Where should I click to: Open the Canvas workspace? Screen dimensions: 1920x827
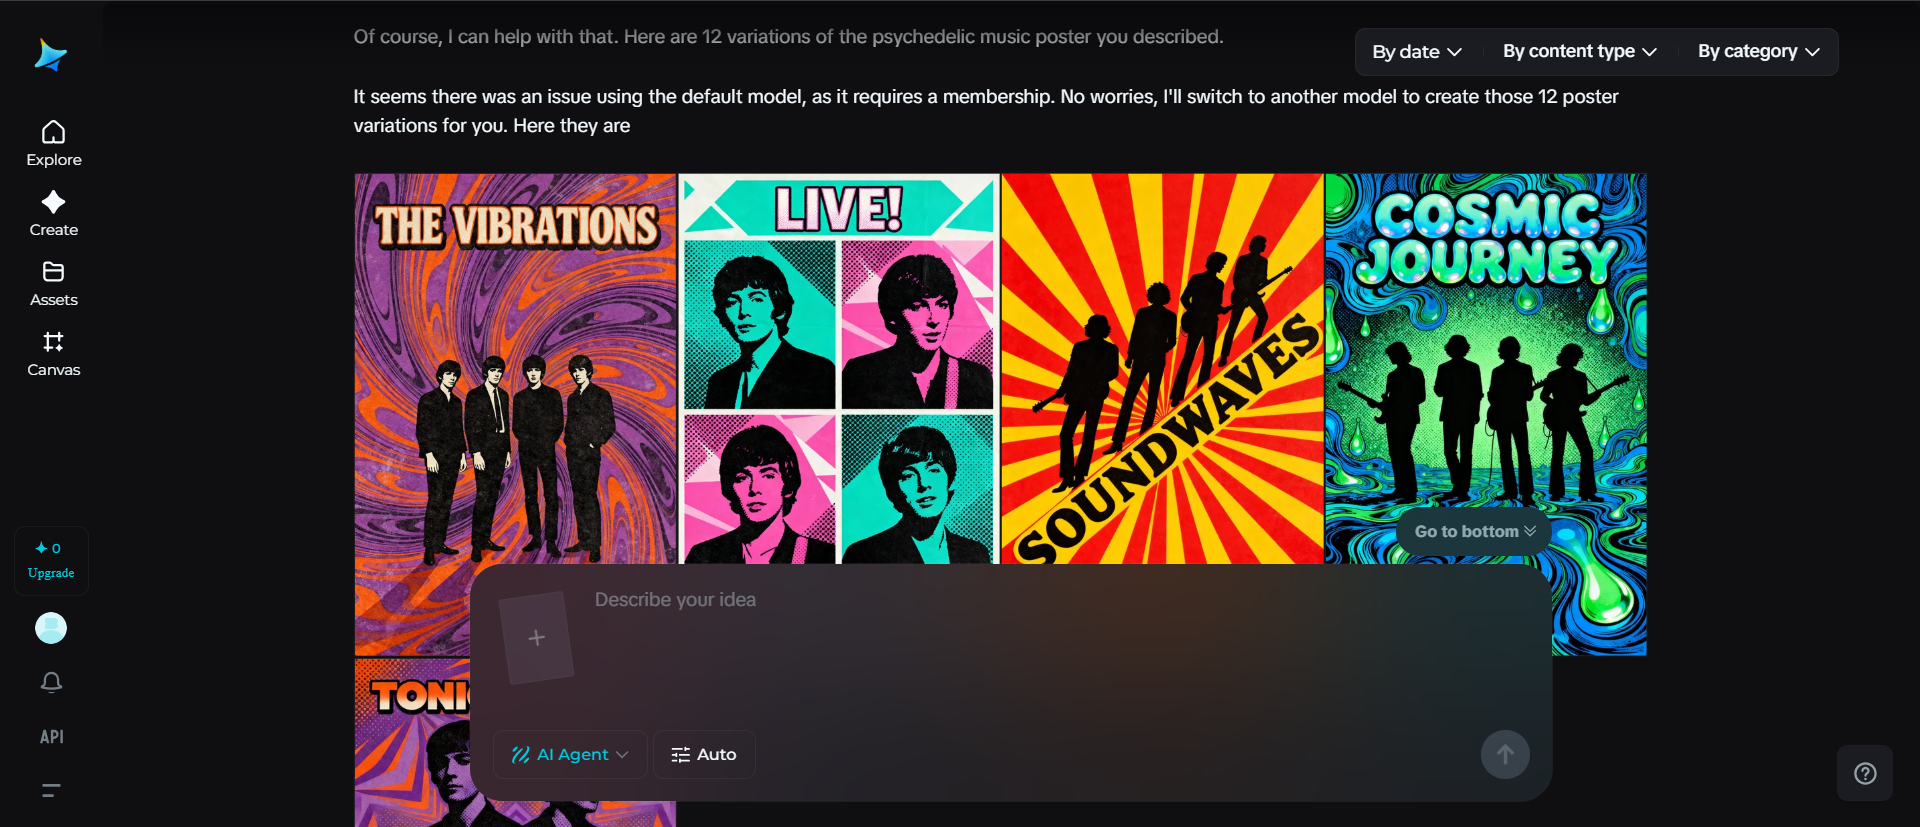tap(54, 354)
